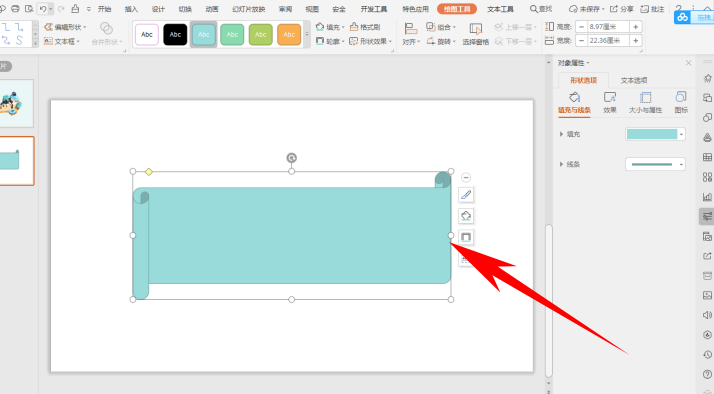Open the chart icon in right sidebar
Screen dimensions: 714x394
point(707,197)
